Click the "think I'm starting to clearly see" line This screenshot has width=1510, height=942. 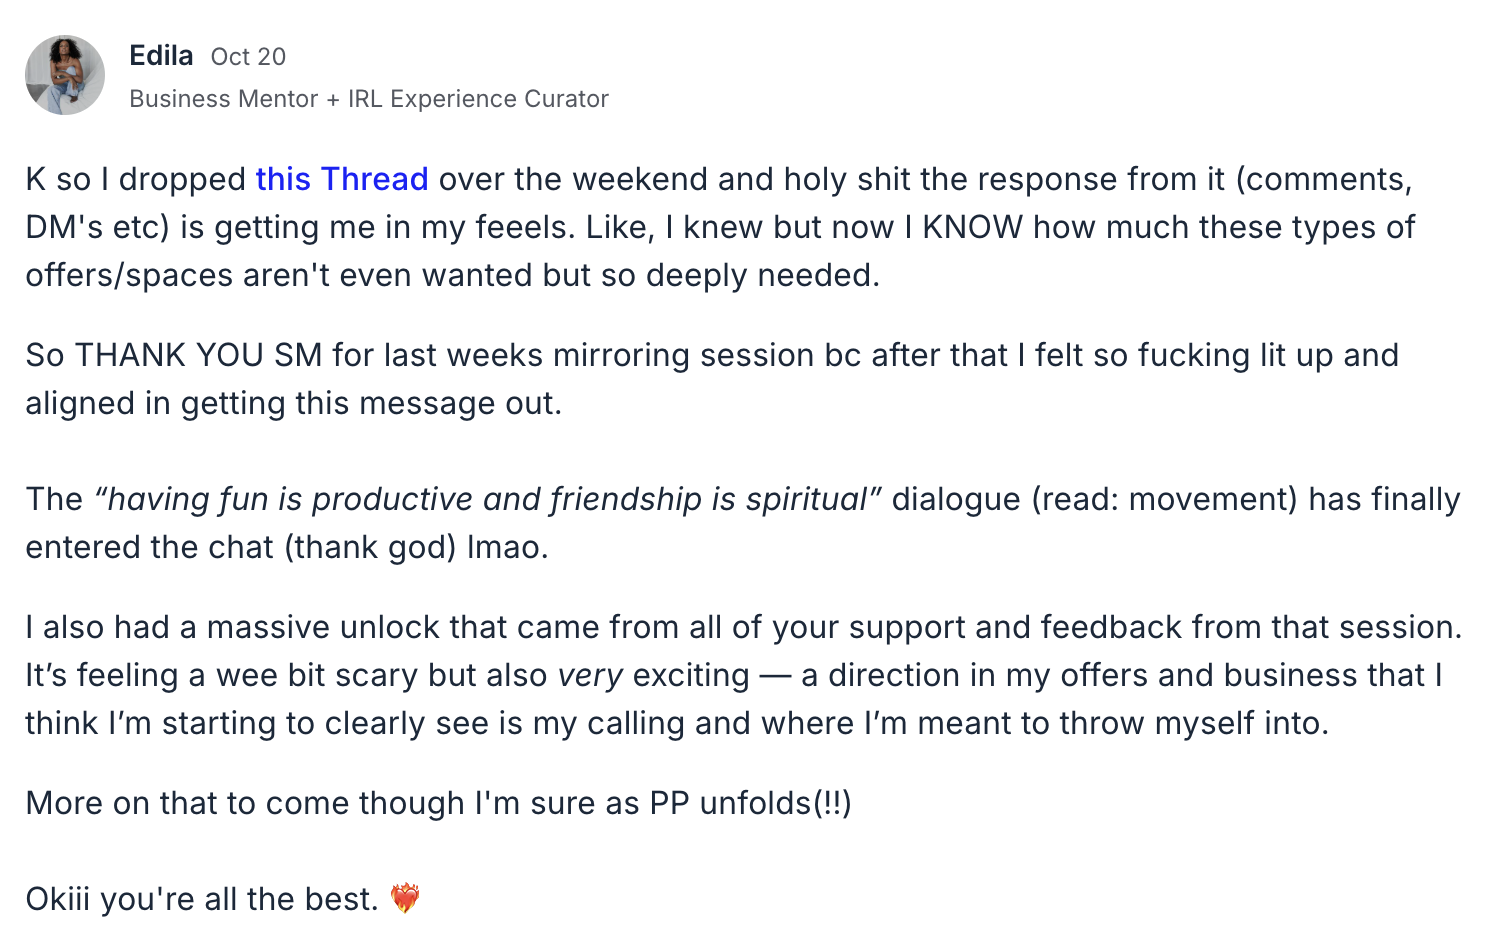tap(677, 723)
